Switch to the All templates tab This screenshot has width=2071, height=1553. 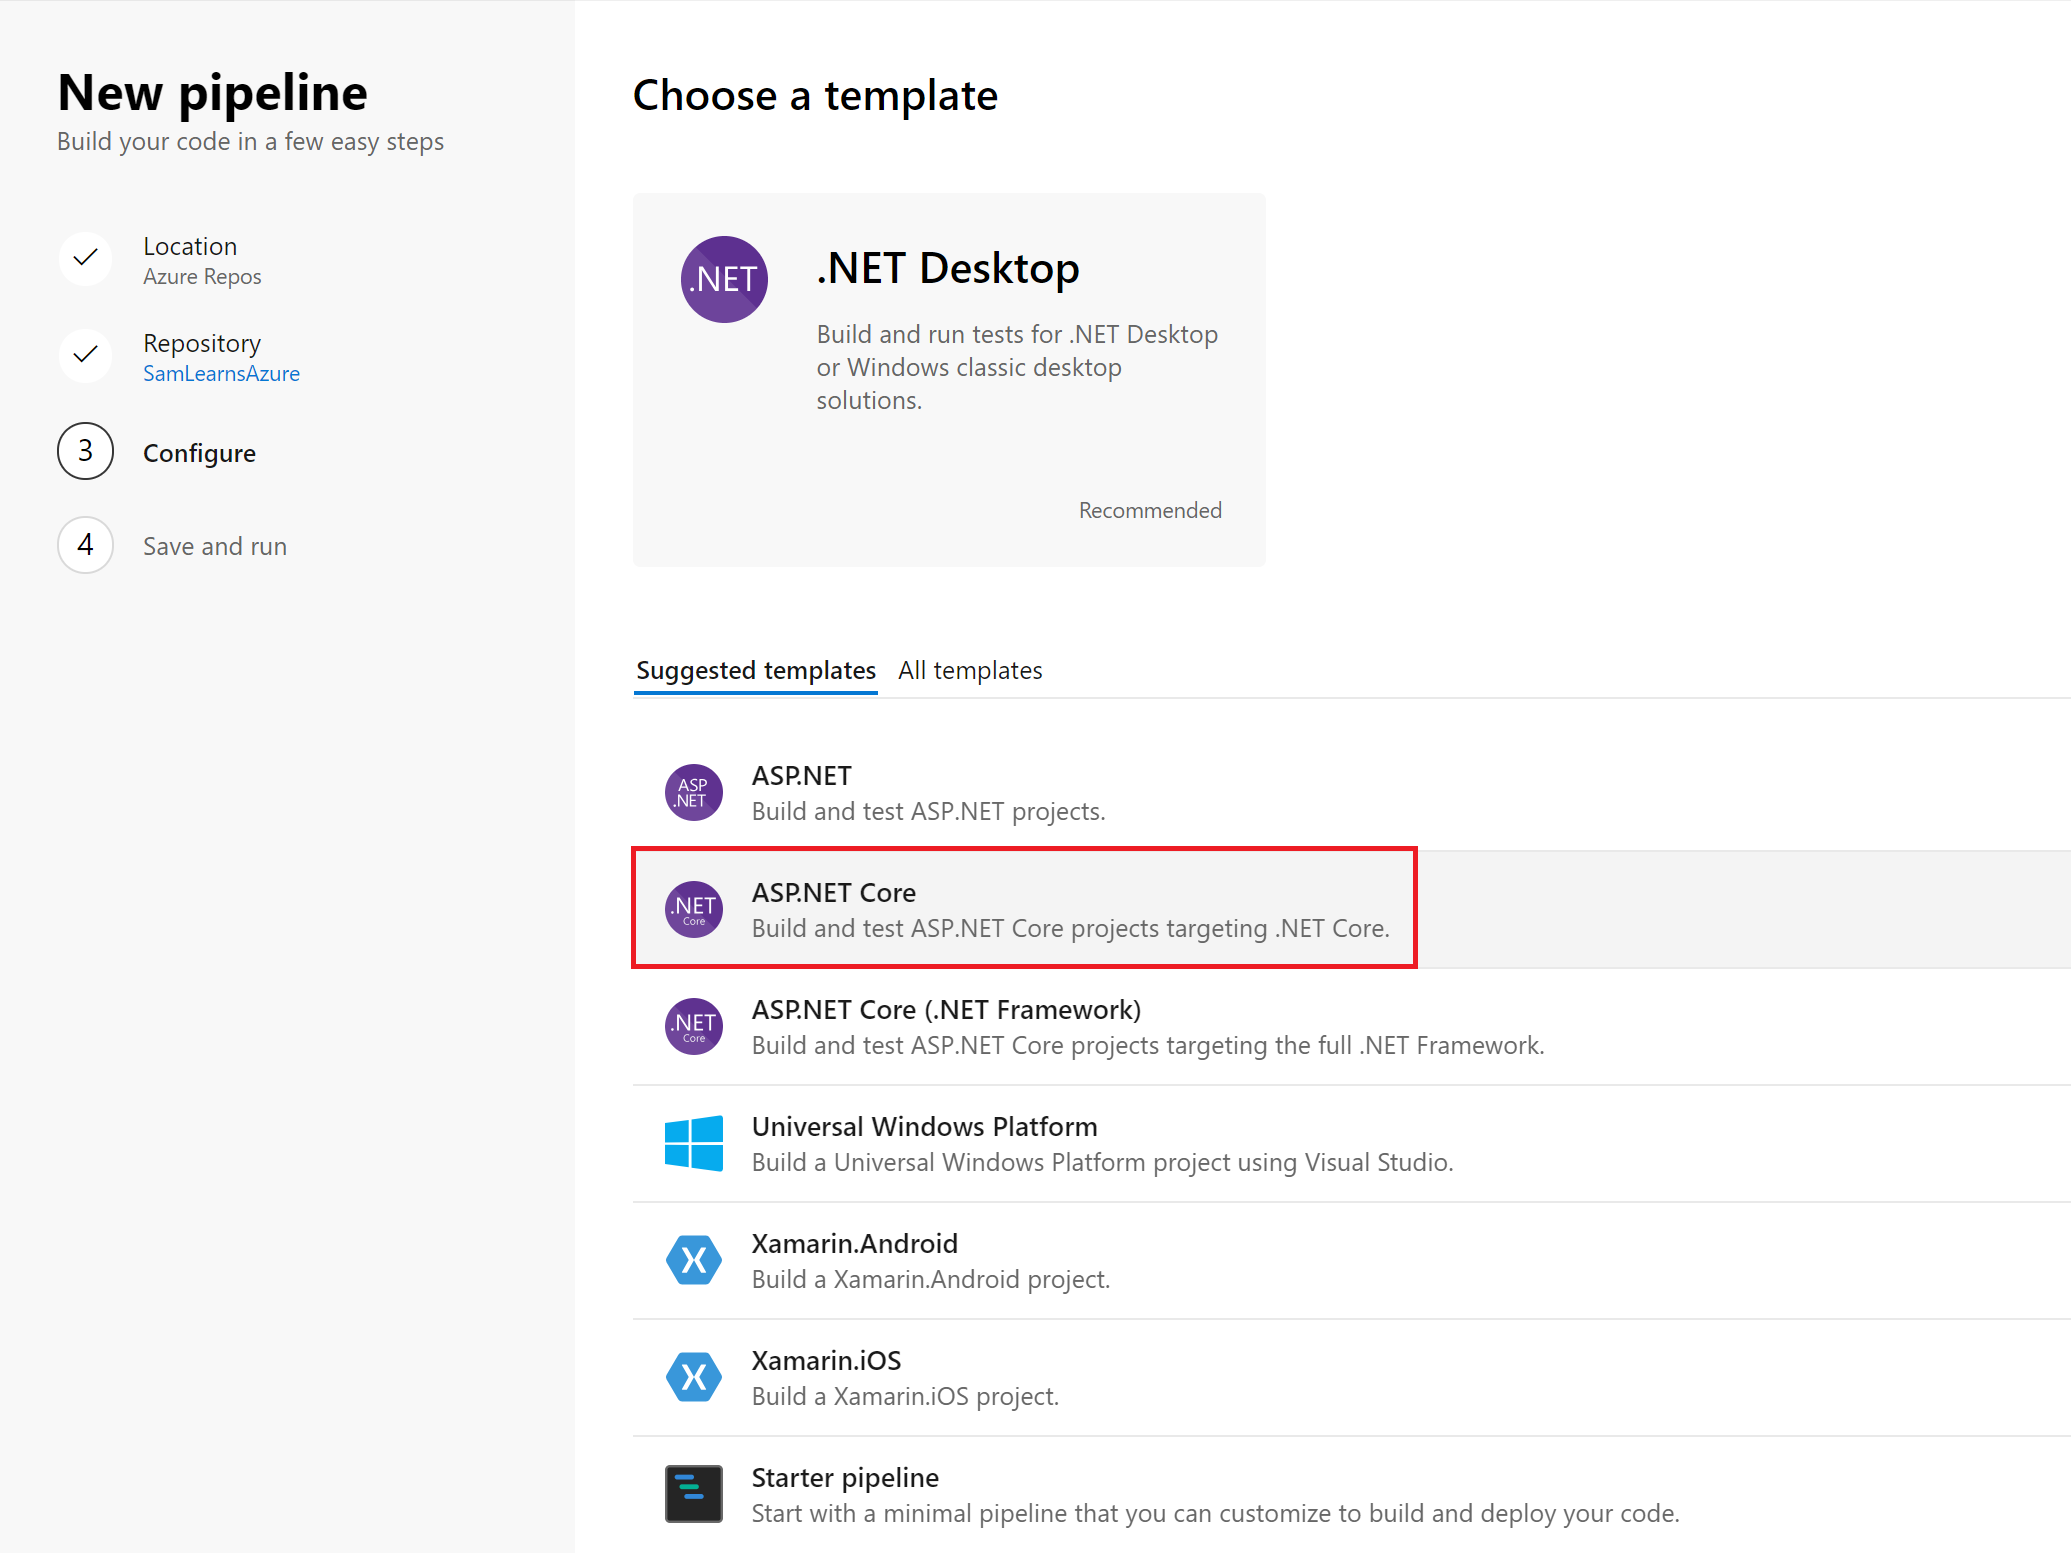coord(969,670)
